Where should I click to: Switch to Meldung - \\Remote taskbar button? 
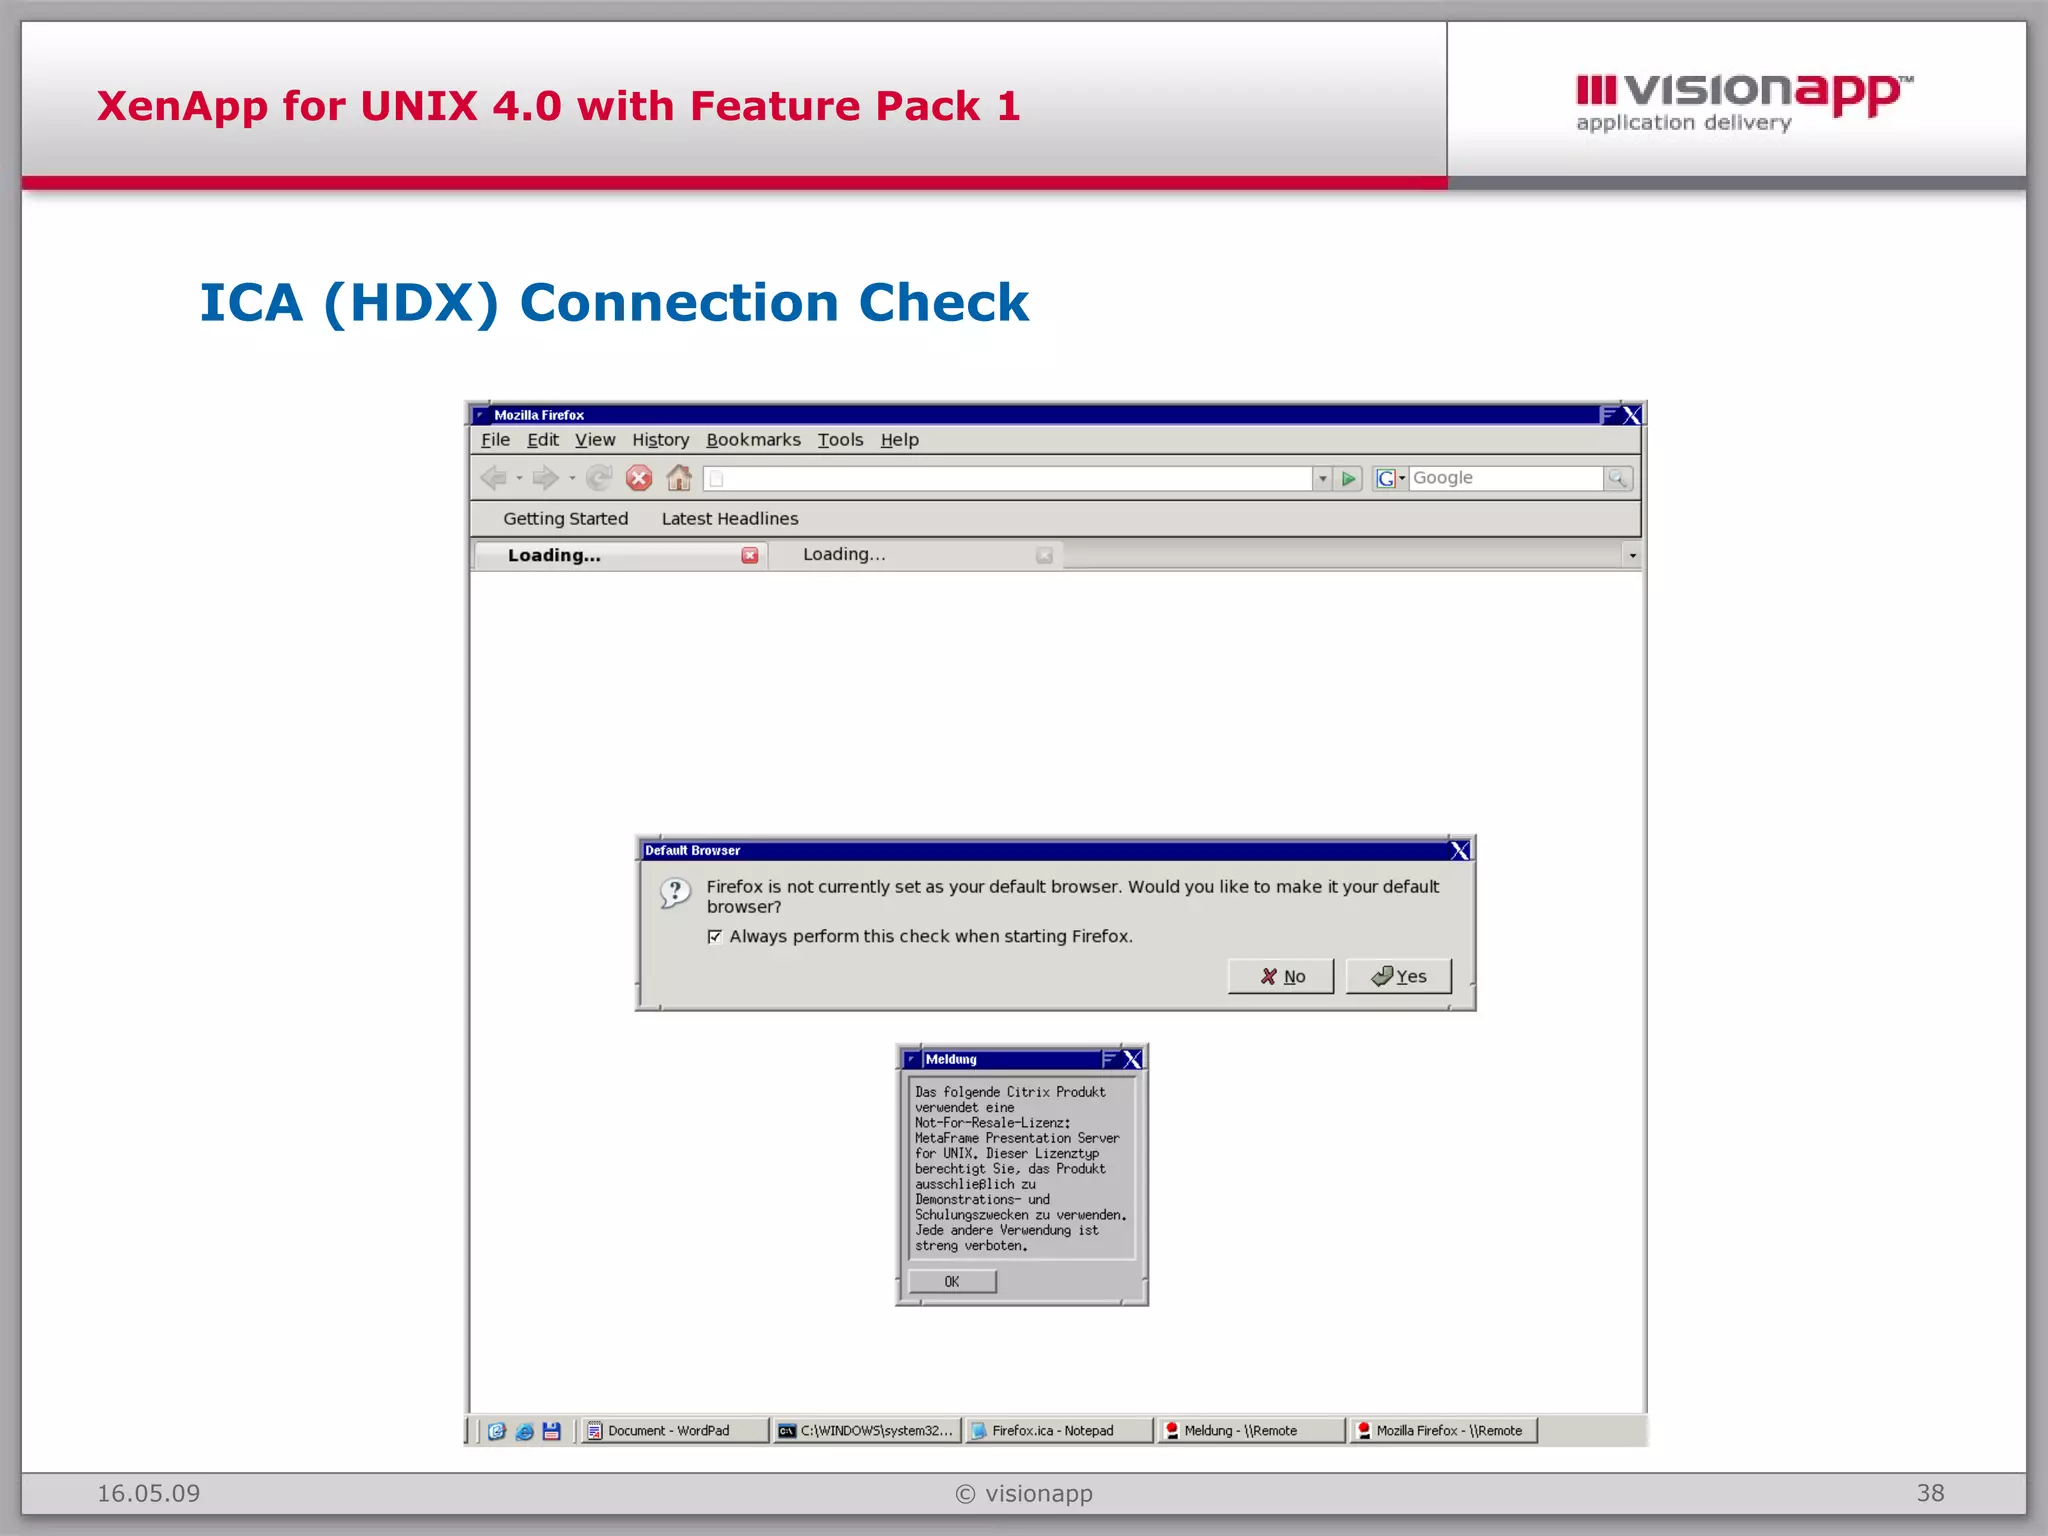tap(1250, 1431)
